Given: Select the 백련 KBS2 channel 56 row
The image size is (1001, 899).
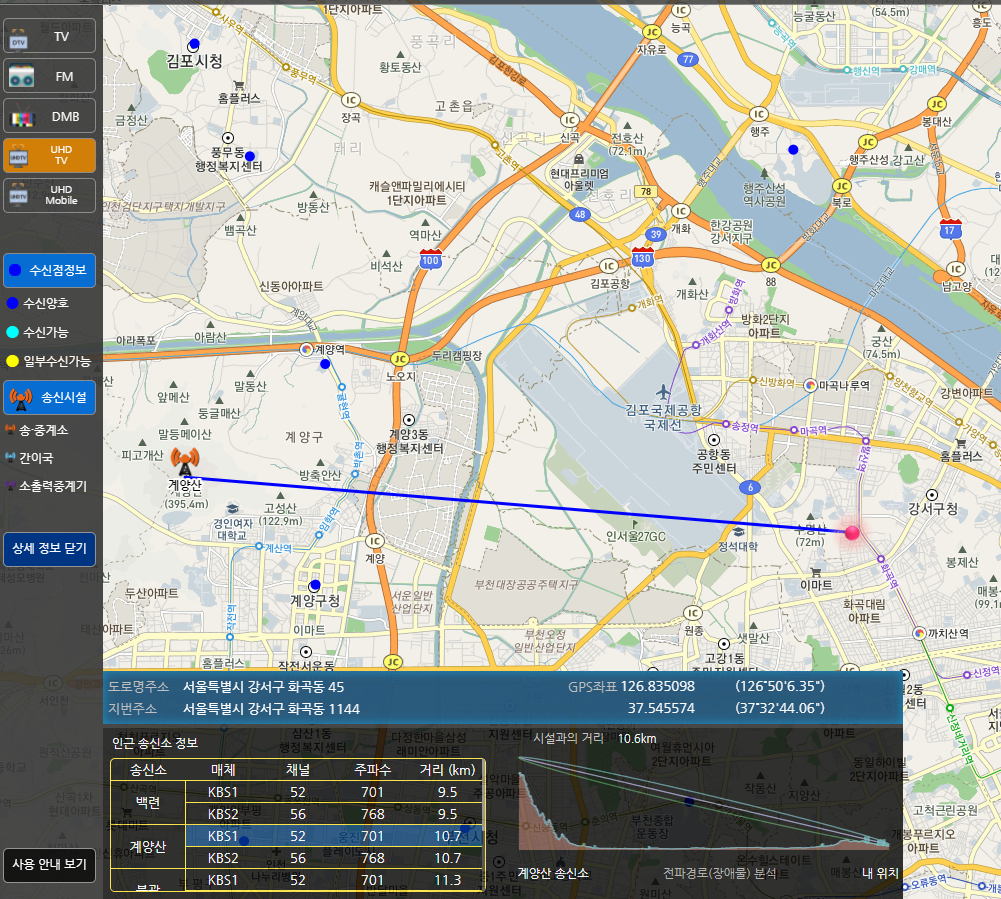Looking at the screenshot, I should pos(335,814).
